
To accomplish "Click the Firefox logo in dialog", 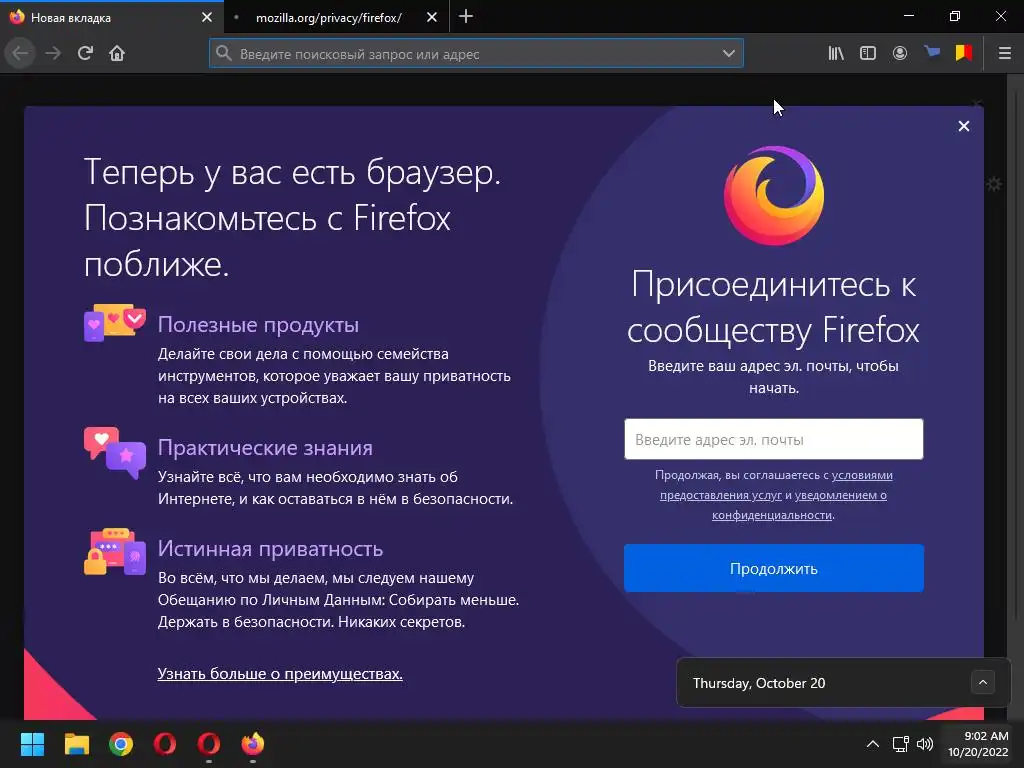I will pyautogui.click(x=774, y=195).
